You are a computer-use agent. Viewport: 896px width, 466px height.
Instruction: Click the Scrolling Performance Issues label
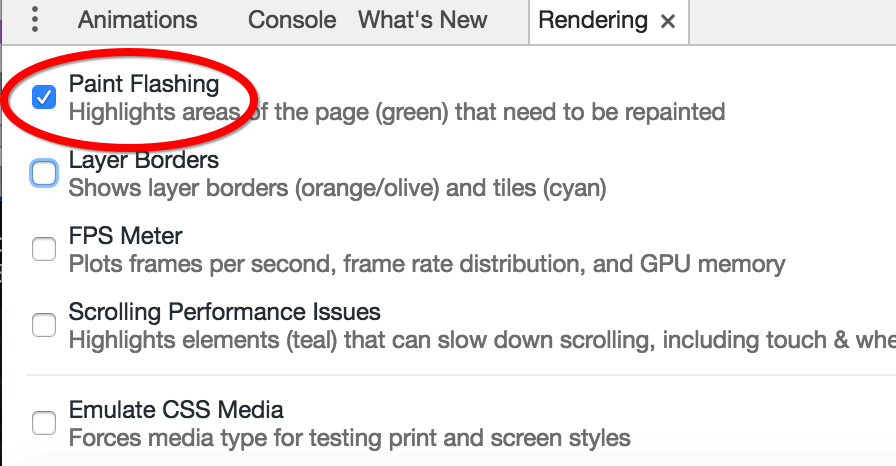[x=225, y=312]
